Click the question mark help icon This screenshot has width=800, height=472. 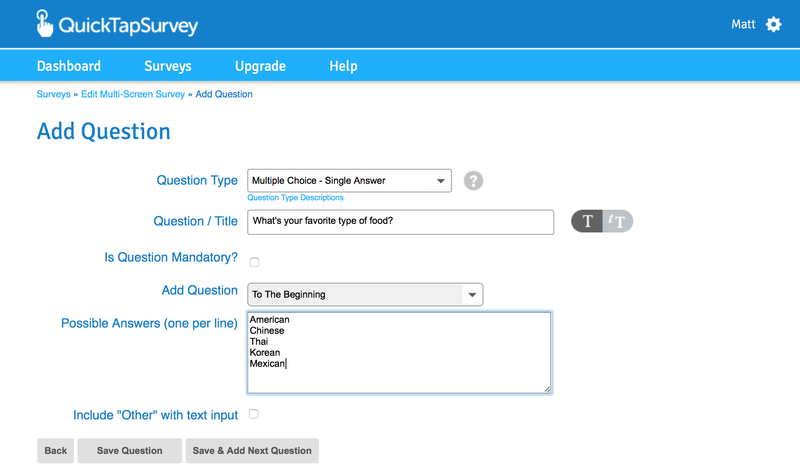point(474,181)
